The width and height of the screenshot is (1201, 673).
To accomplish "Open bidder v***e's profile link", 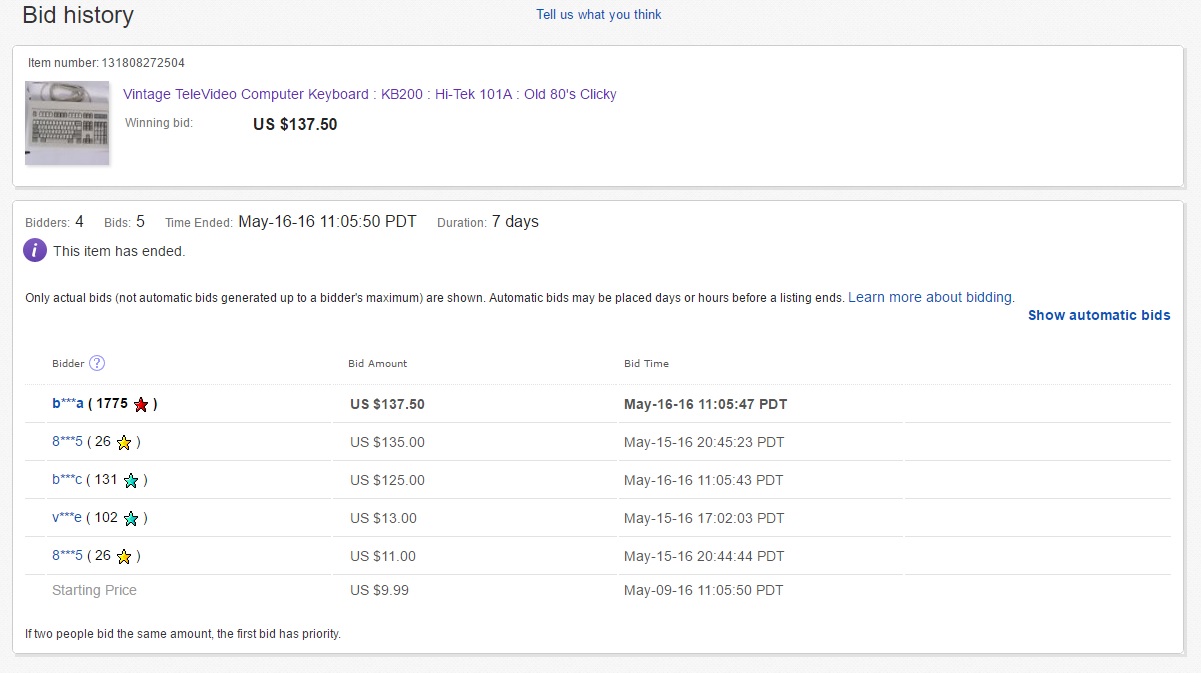I will [67, 518].
